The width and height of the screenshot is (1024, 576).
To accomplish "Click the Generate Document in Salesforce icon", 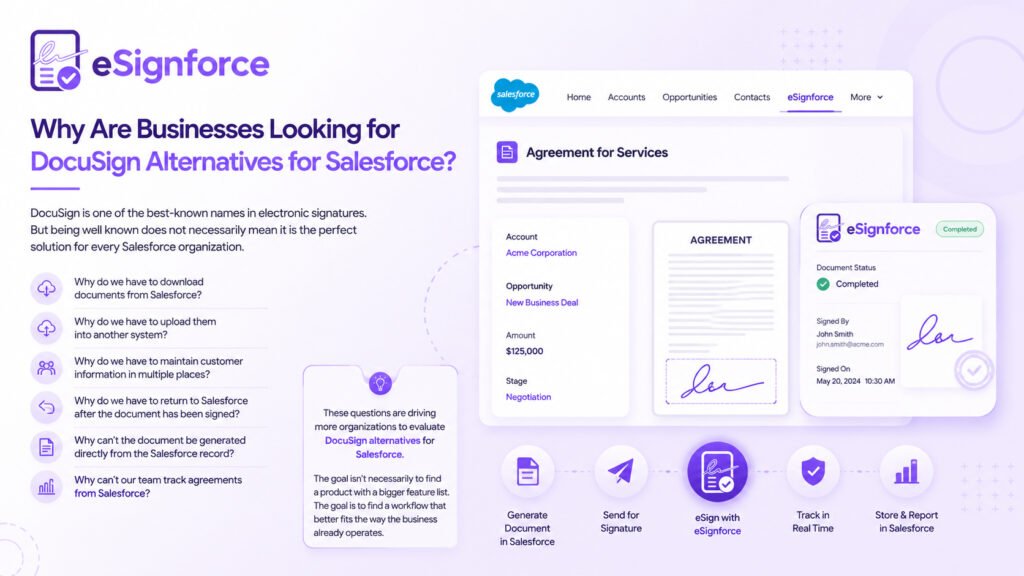I will [x=528, y=471].
